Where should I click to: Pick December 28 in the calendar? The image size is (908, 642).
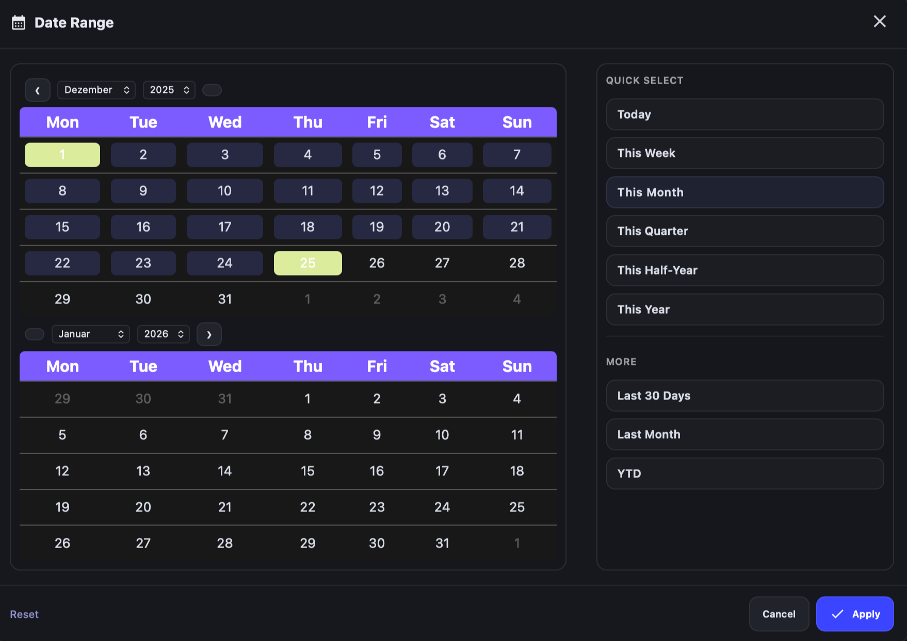[x=517, y=263]
